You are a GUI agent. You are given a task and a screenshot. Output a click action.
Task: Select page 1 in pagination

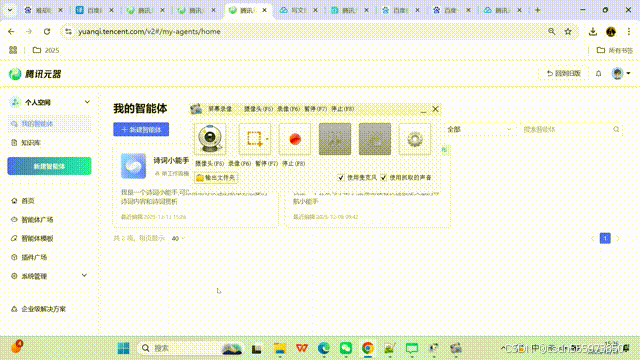pos(605,238)
